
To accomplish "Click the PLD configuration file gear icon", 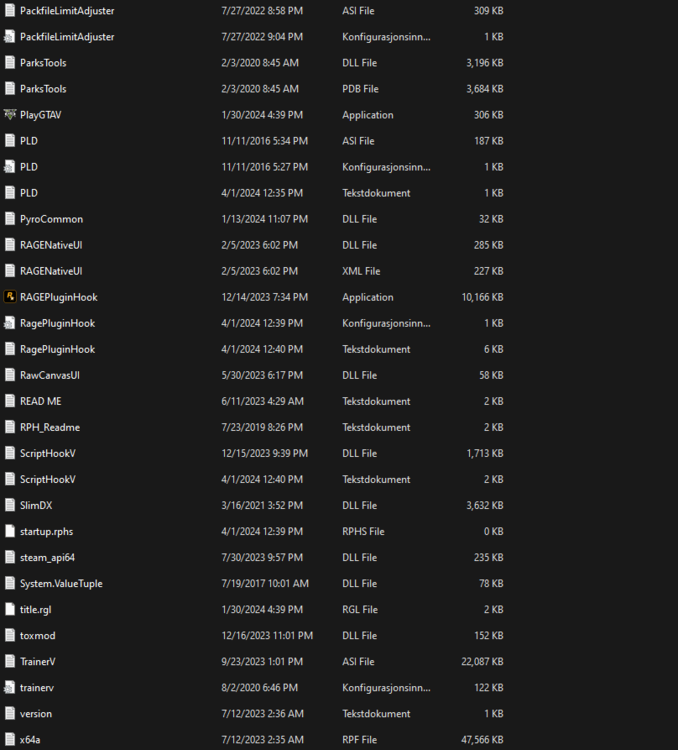I will (x=10, y=167).
